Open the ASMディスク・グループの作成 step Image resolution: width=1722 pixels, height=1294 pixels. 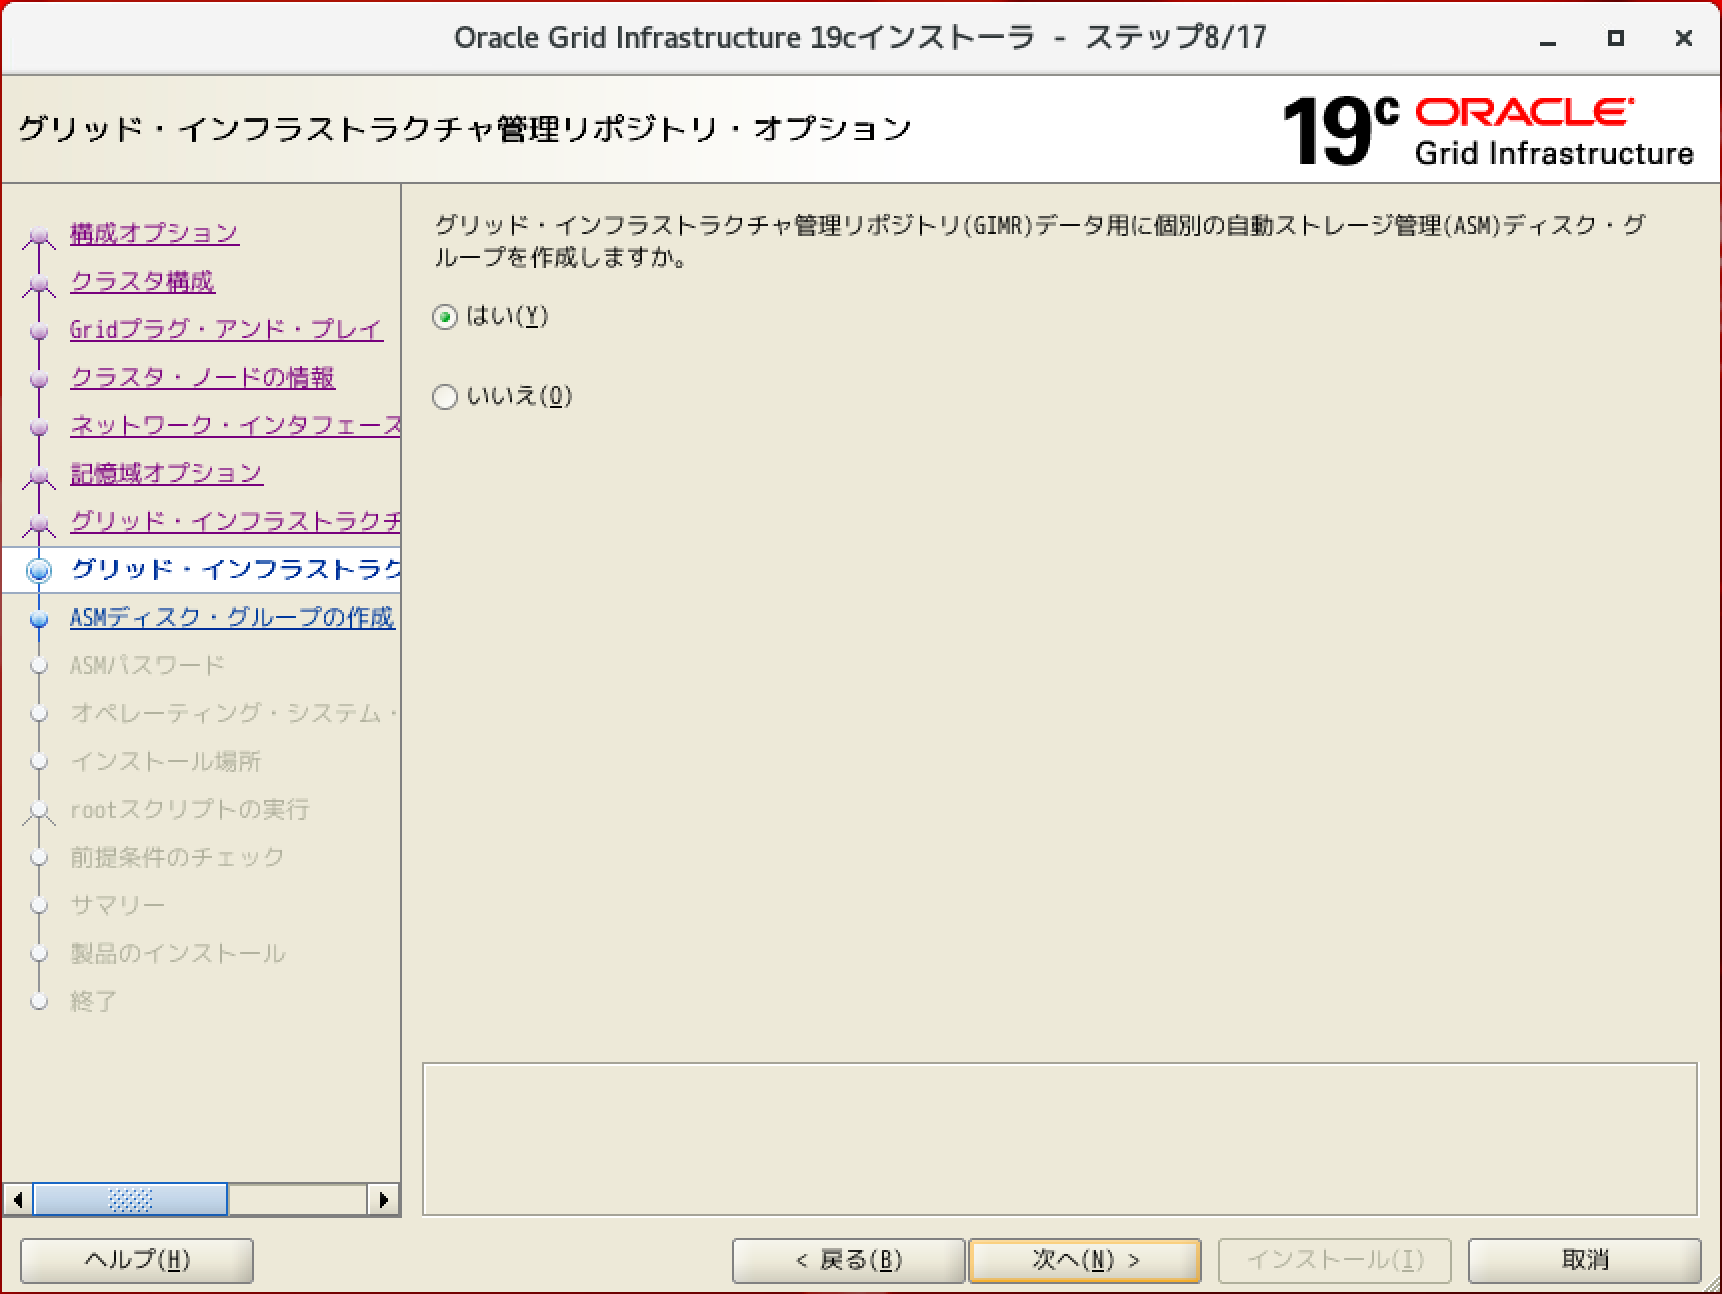coord(232,617)
